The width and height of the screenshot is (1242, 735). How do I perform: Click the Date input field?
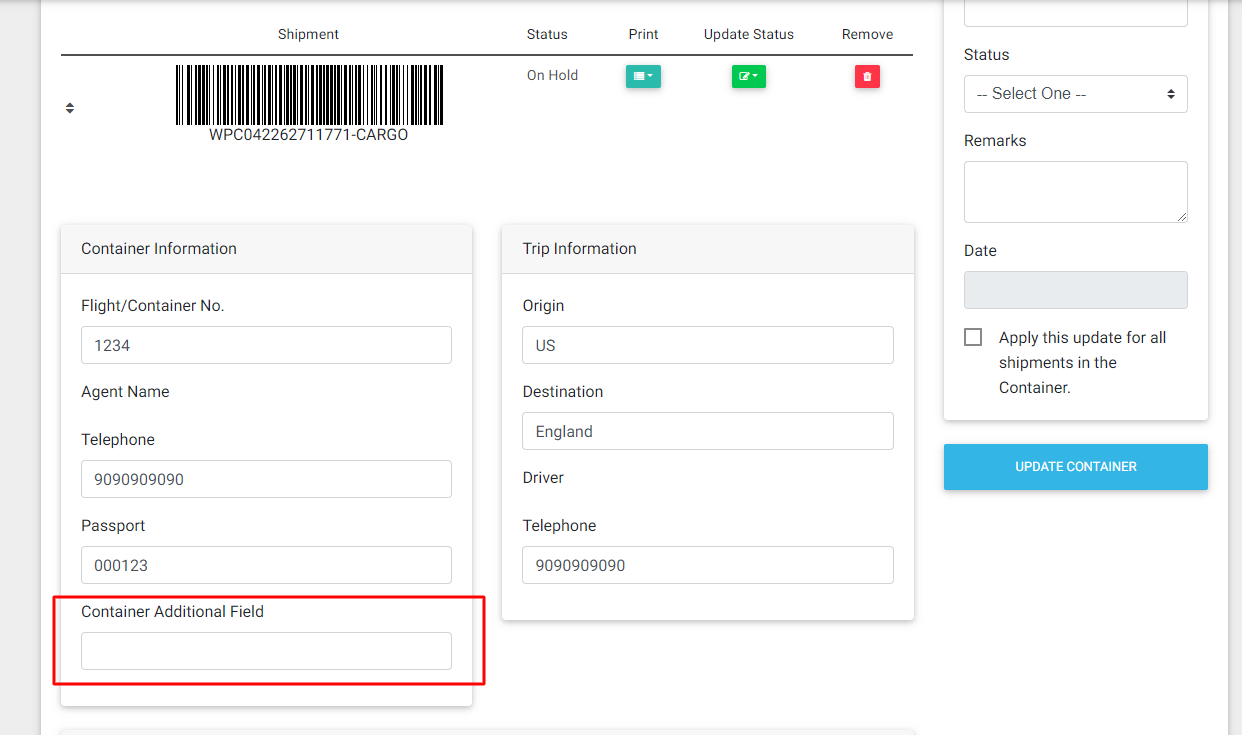pyautogui.click(x=1075, y=290)
